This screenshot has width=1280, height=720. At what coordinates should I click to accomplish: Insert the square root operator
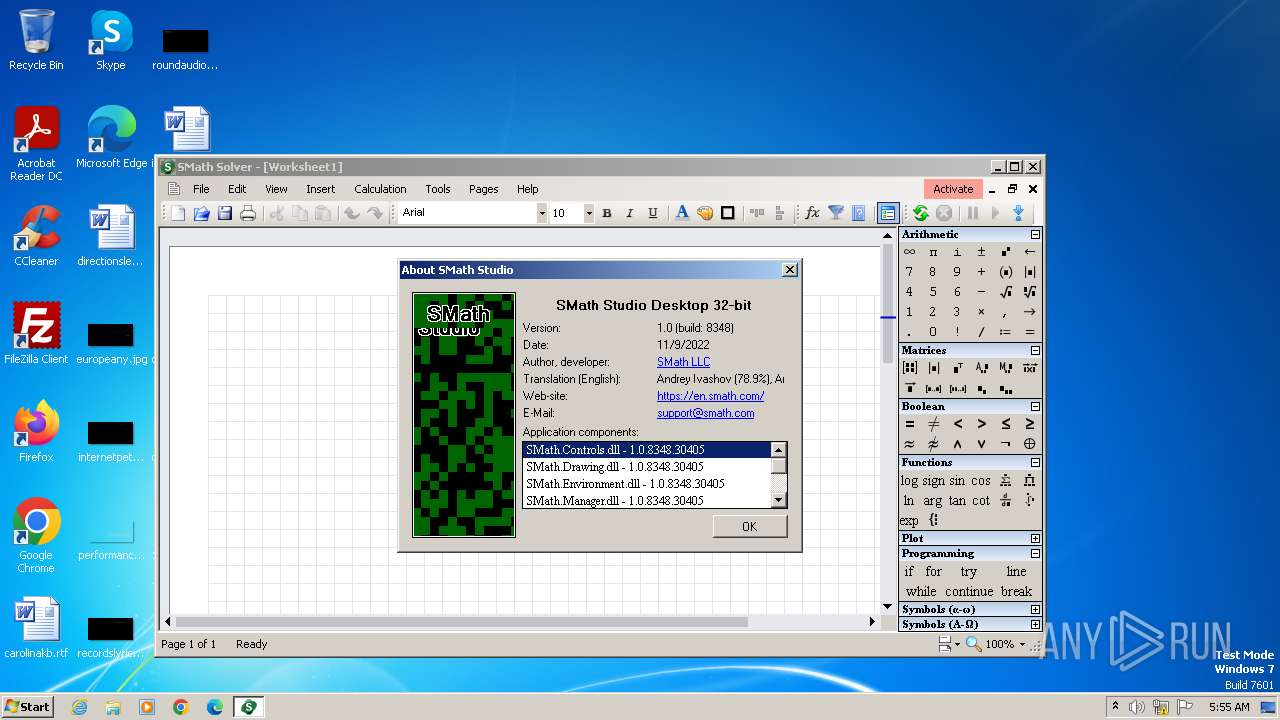(1006, 292)
